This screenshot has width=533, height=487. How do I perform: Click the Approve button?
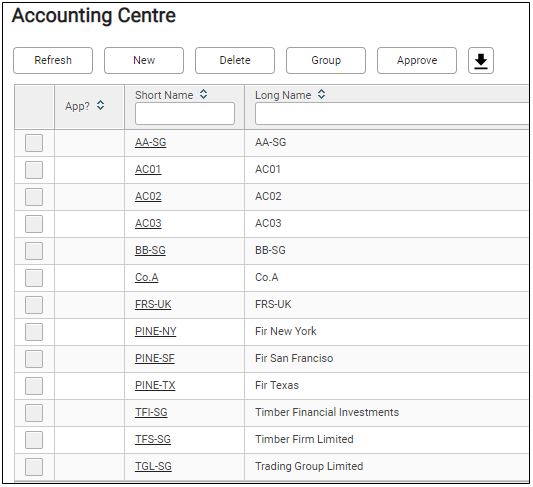click(417, 60)
